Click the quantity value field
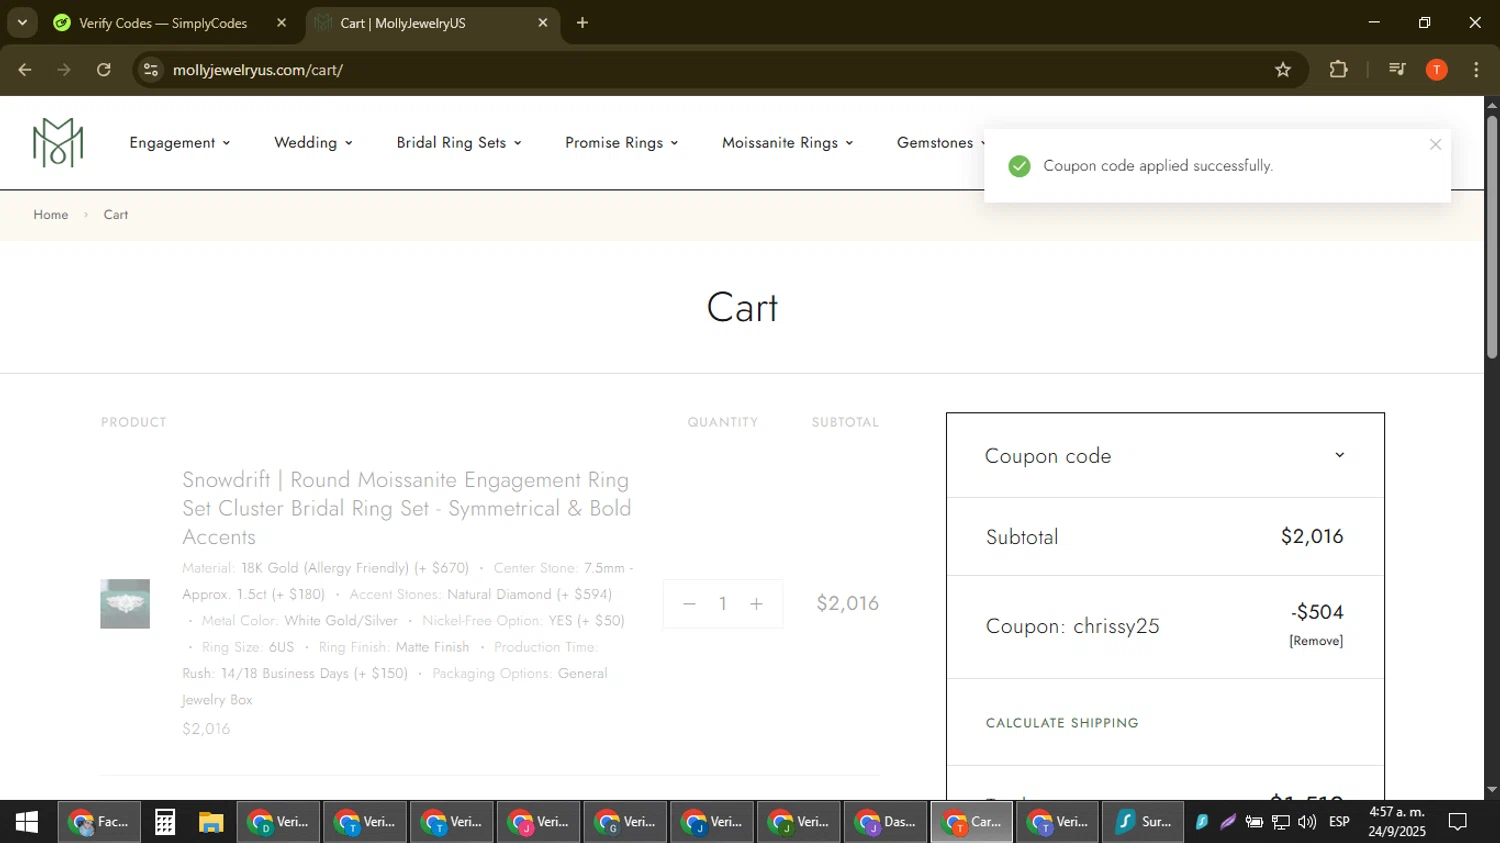Screen dimensions: 1500x843 coord(723,604)
